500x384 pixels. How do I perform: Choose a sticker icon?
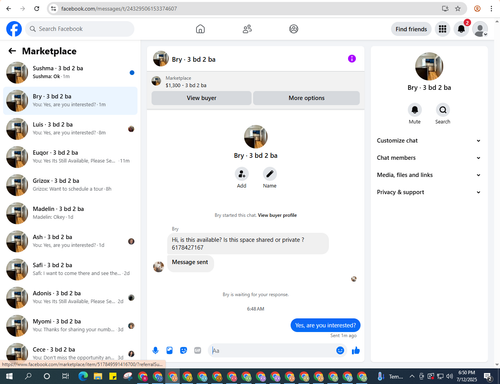(x=184, y=350)
